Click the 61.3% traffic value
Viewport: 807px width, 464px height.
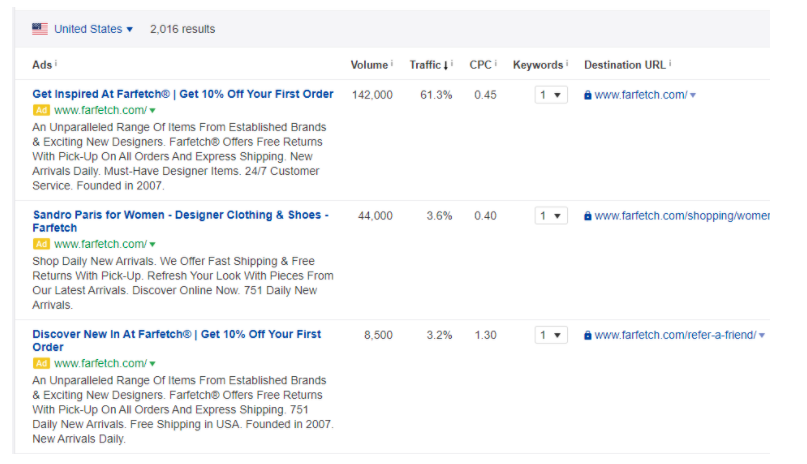coord(436,95)
